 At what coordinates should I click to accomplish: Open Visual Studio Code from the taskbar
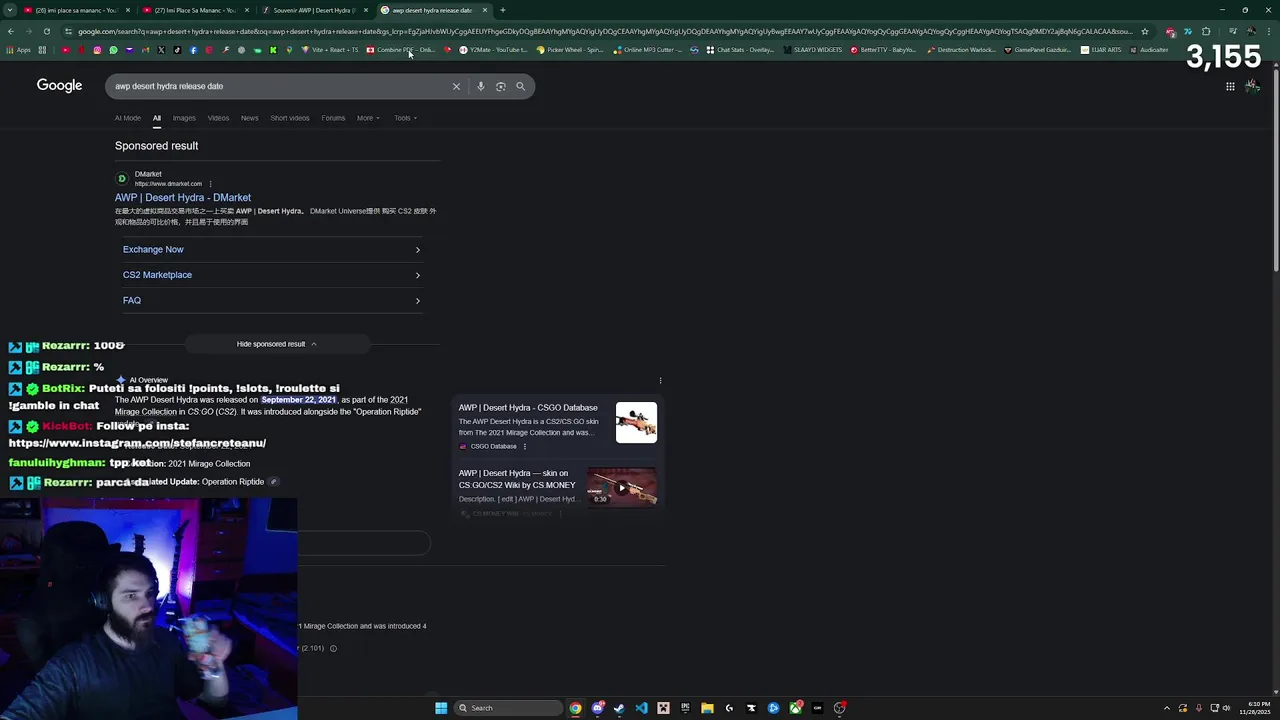pos(641,708)
